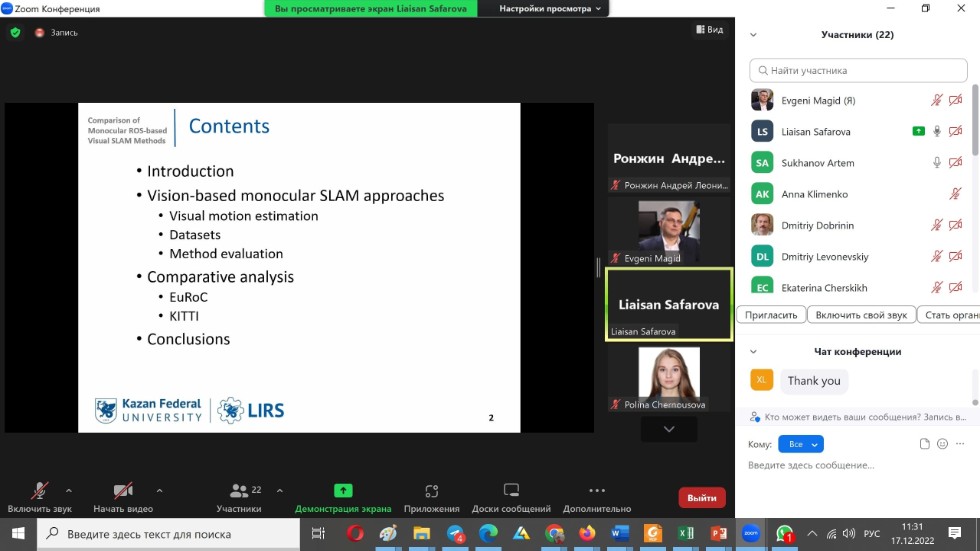This screenshot has width=980, height=551.
Task: Open Доски сообщений whiteboards icon
Action: pos(511,491)
